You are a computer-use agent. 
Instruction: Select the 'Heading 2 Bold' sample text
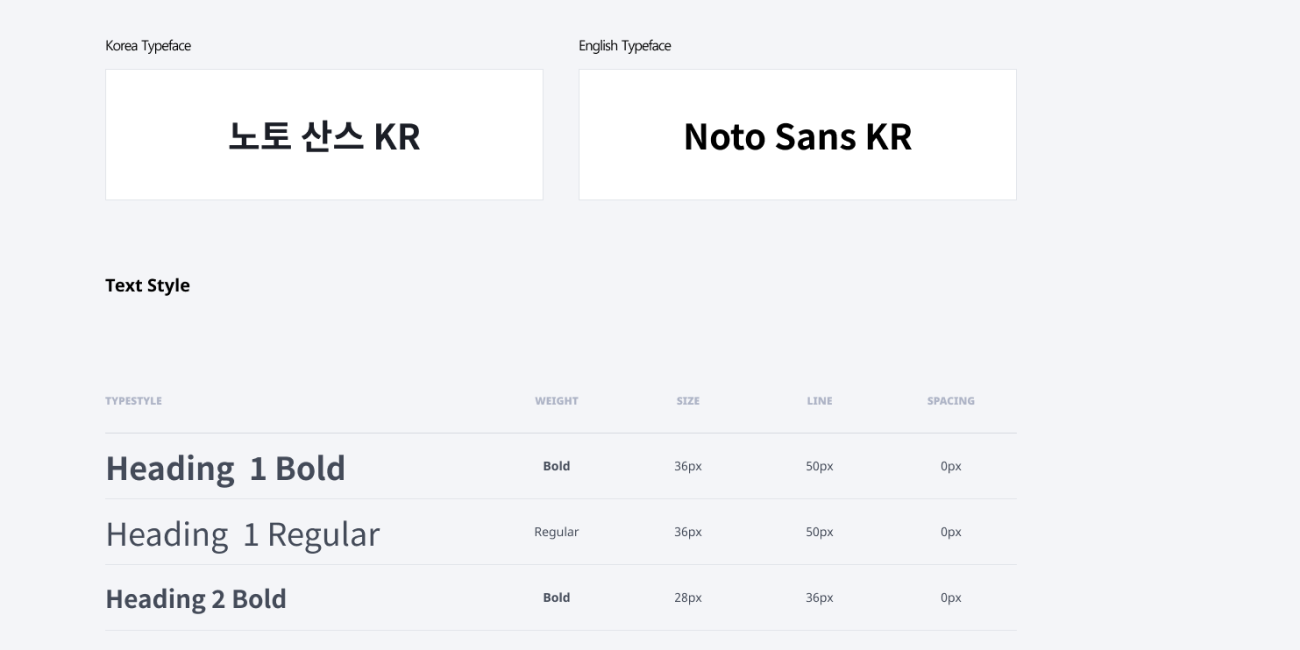tap(196, 599)
